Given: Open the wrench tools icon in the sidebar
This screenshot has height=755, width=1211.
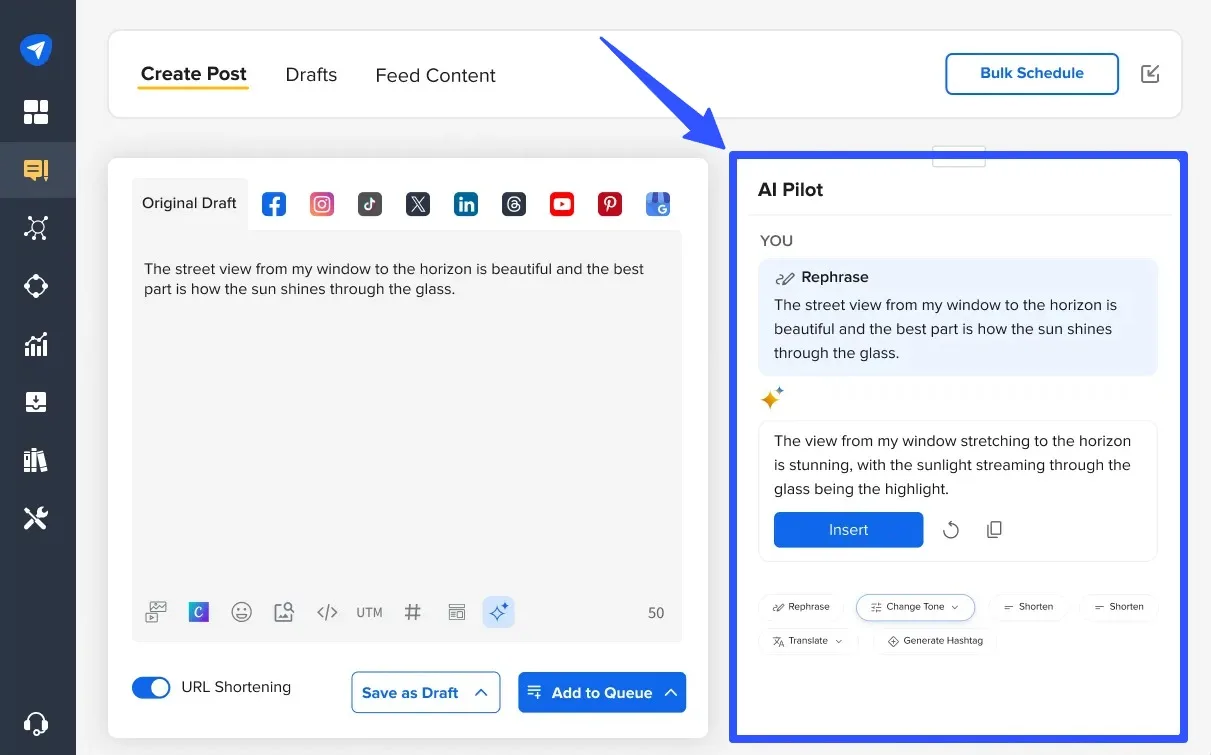Looking at the screenshot, I should 37,518.
